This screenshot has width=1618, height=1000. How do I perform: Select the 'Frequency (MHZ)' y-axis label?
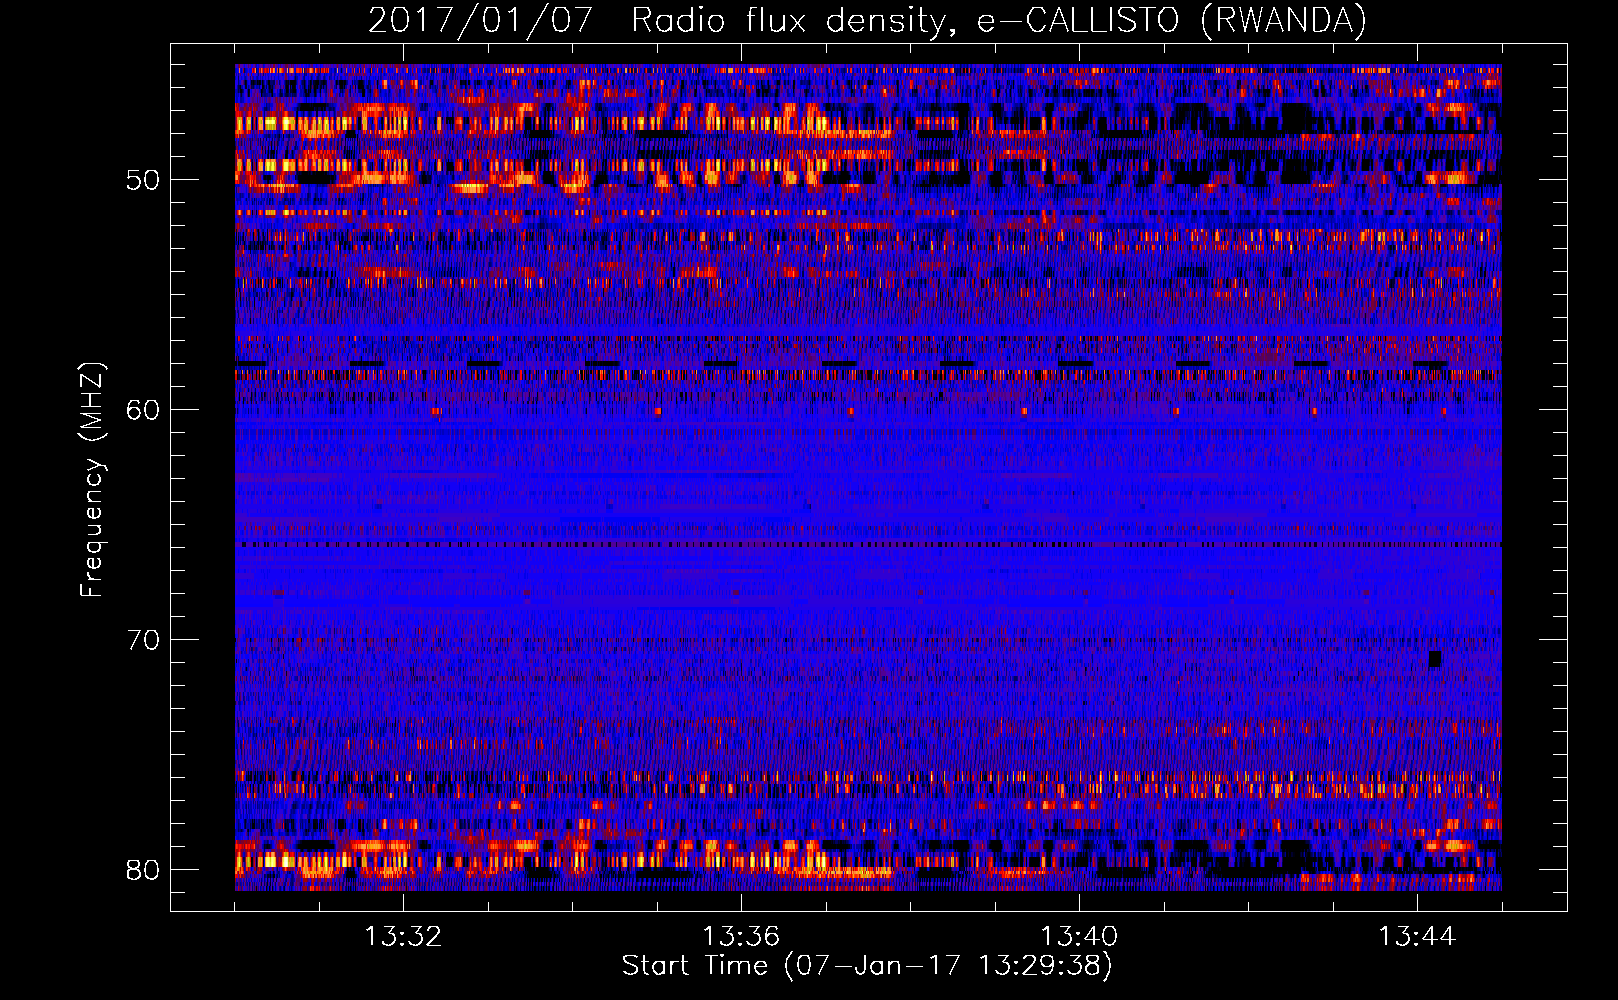tap(92, 480)
